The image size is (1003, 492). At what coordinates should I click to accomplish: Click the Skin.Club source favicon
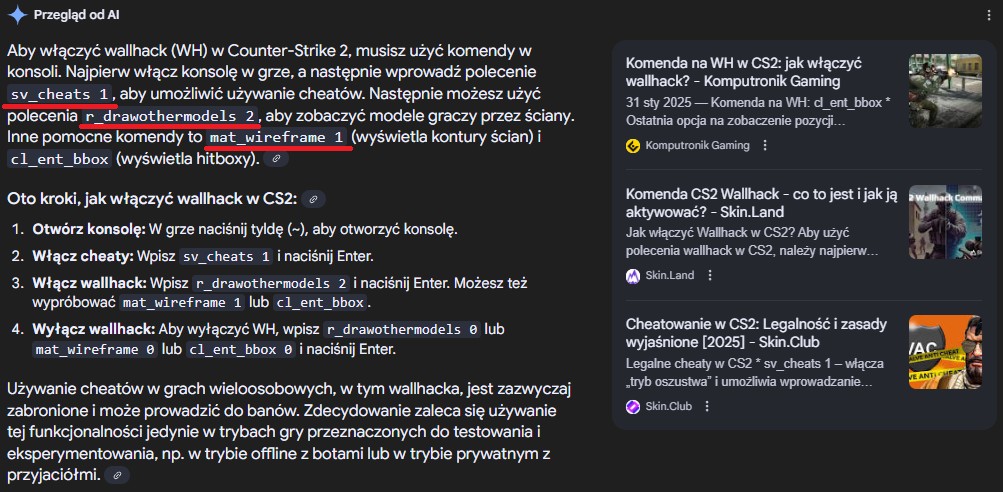(633, 406)
